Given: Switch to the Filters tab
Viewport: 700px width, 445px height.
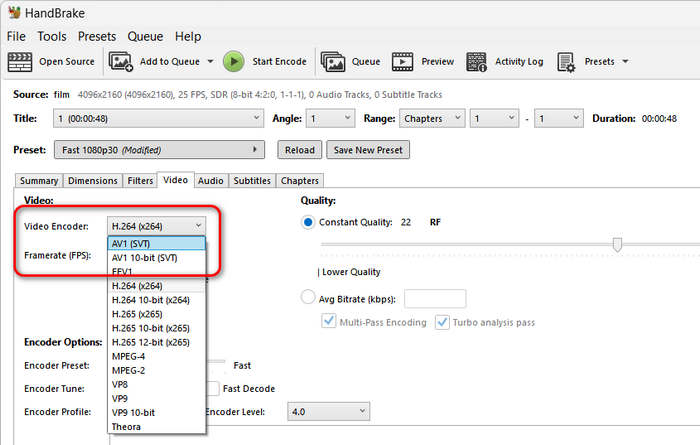Looking at the screenshot, I should tap(140, 181).
